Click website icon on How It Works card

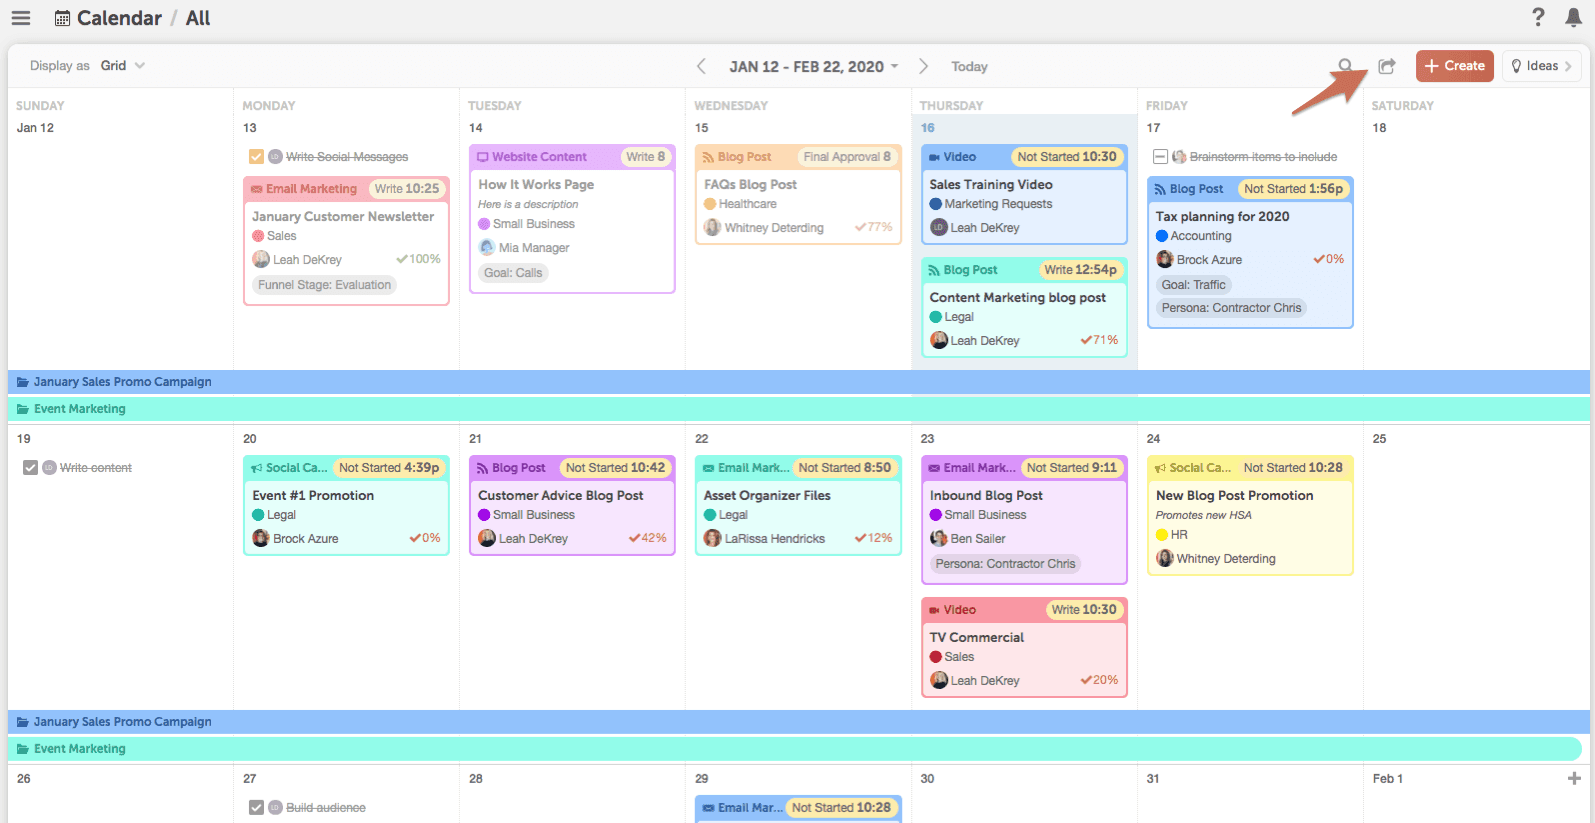pos(483,157)
